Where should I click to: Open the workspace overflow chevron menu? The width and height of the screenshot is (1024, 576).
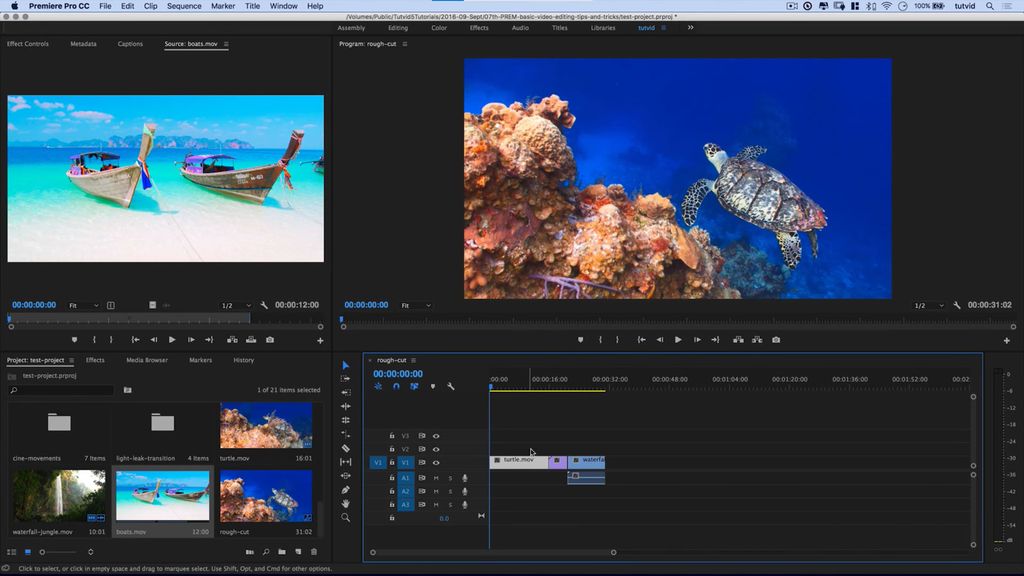coord(689,28)
